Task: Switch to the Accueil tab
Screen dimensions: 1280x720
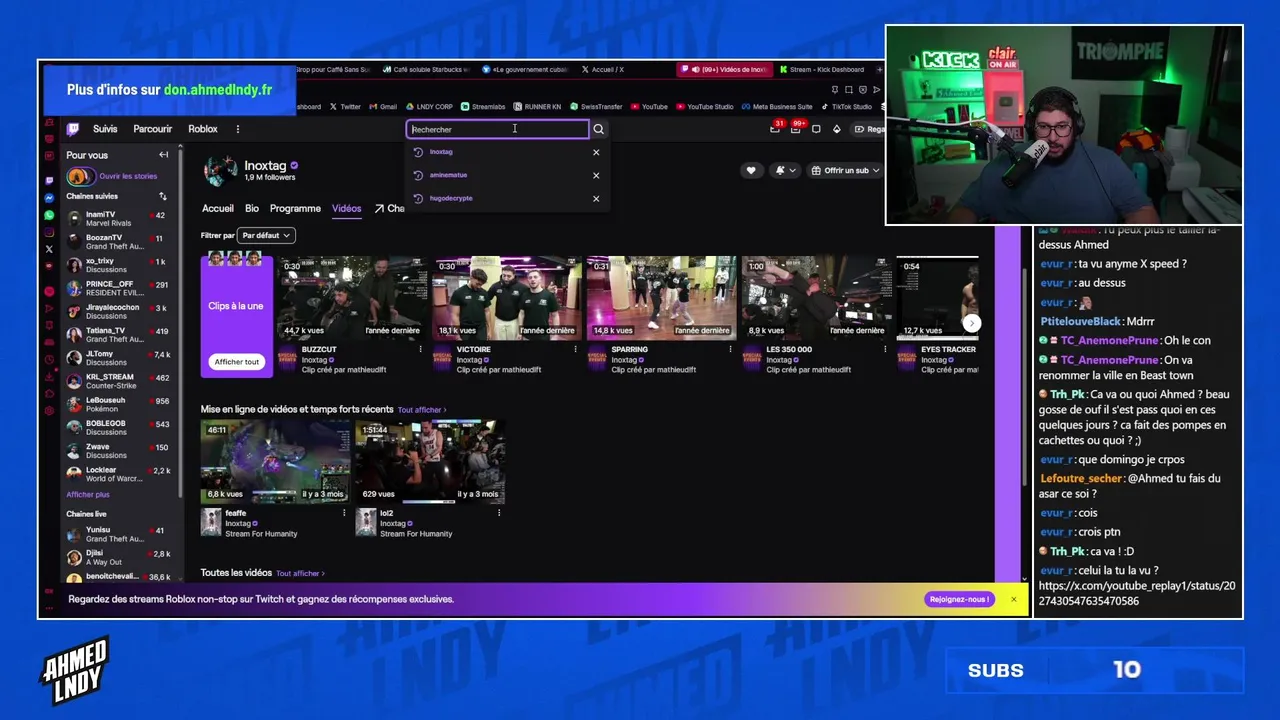Action: [x=218, y=208]
